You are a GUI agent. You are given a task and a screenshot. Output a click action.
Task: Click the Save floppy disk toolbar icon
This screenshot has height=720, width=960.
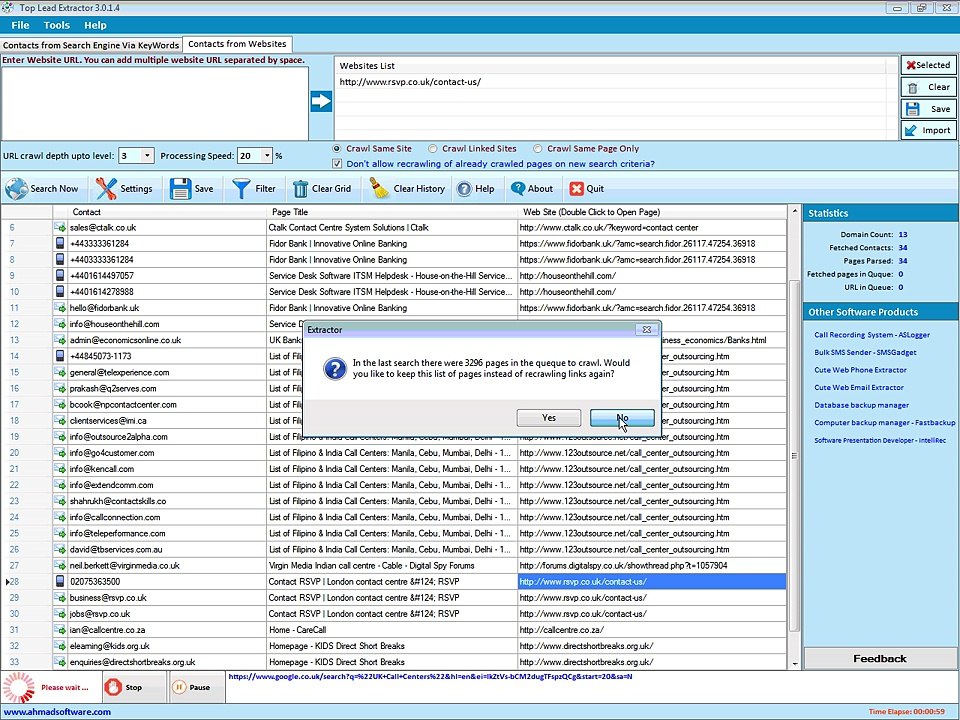pyautogui.click(x=181, y=189)
